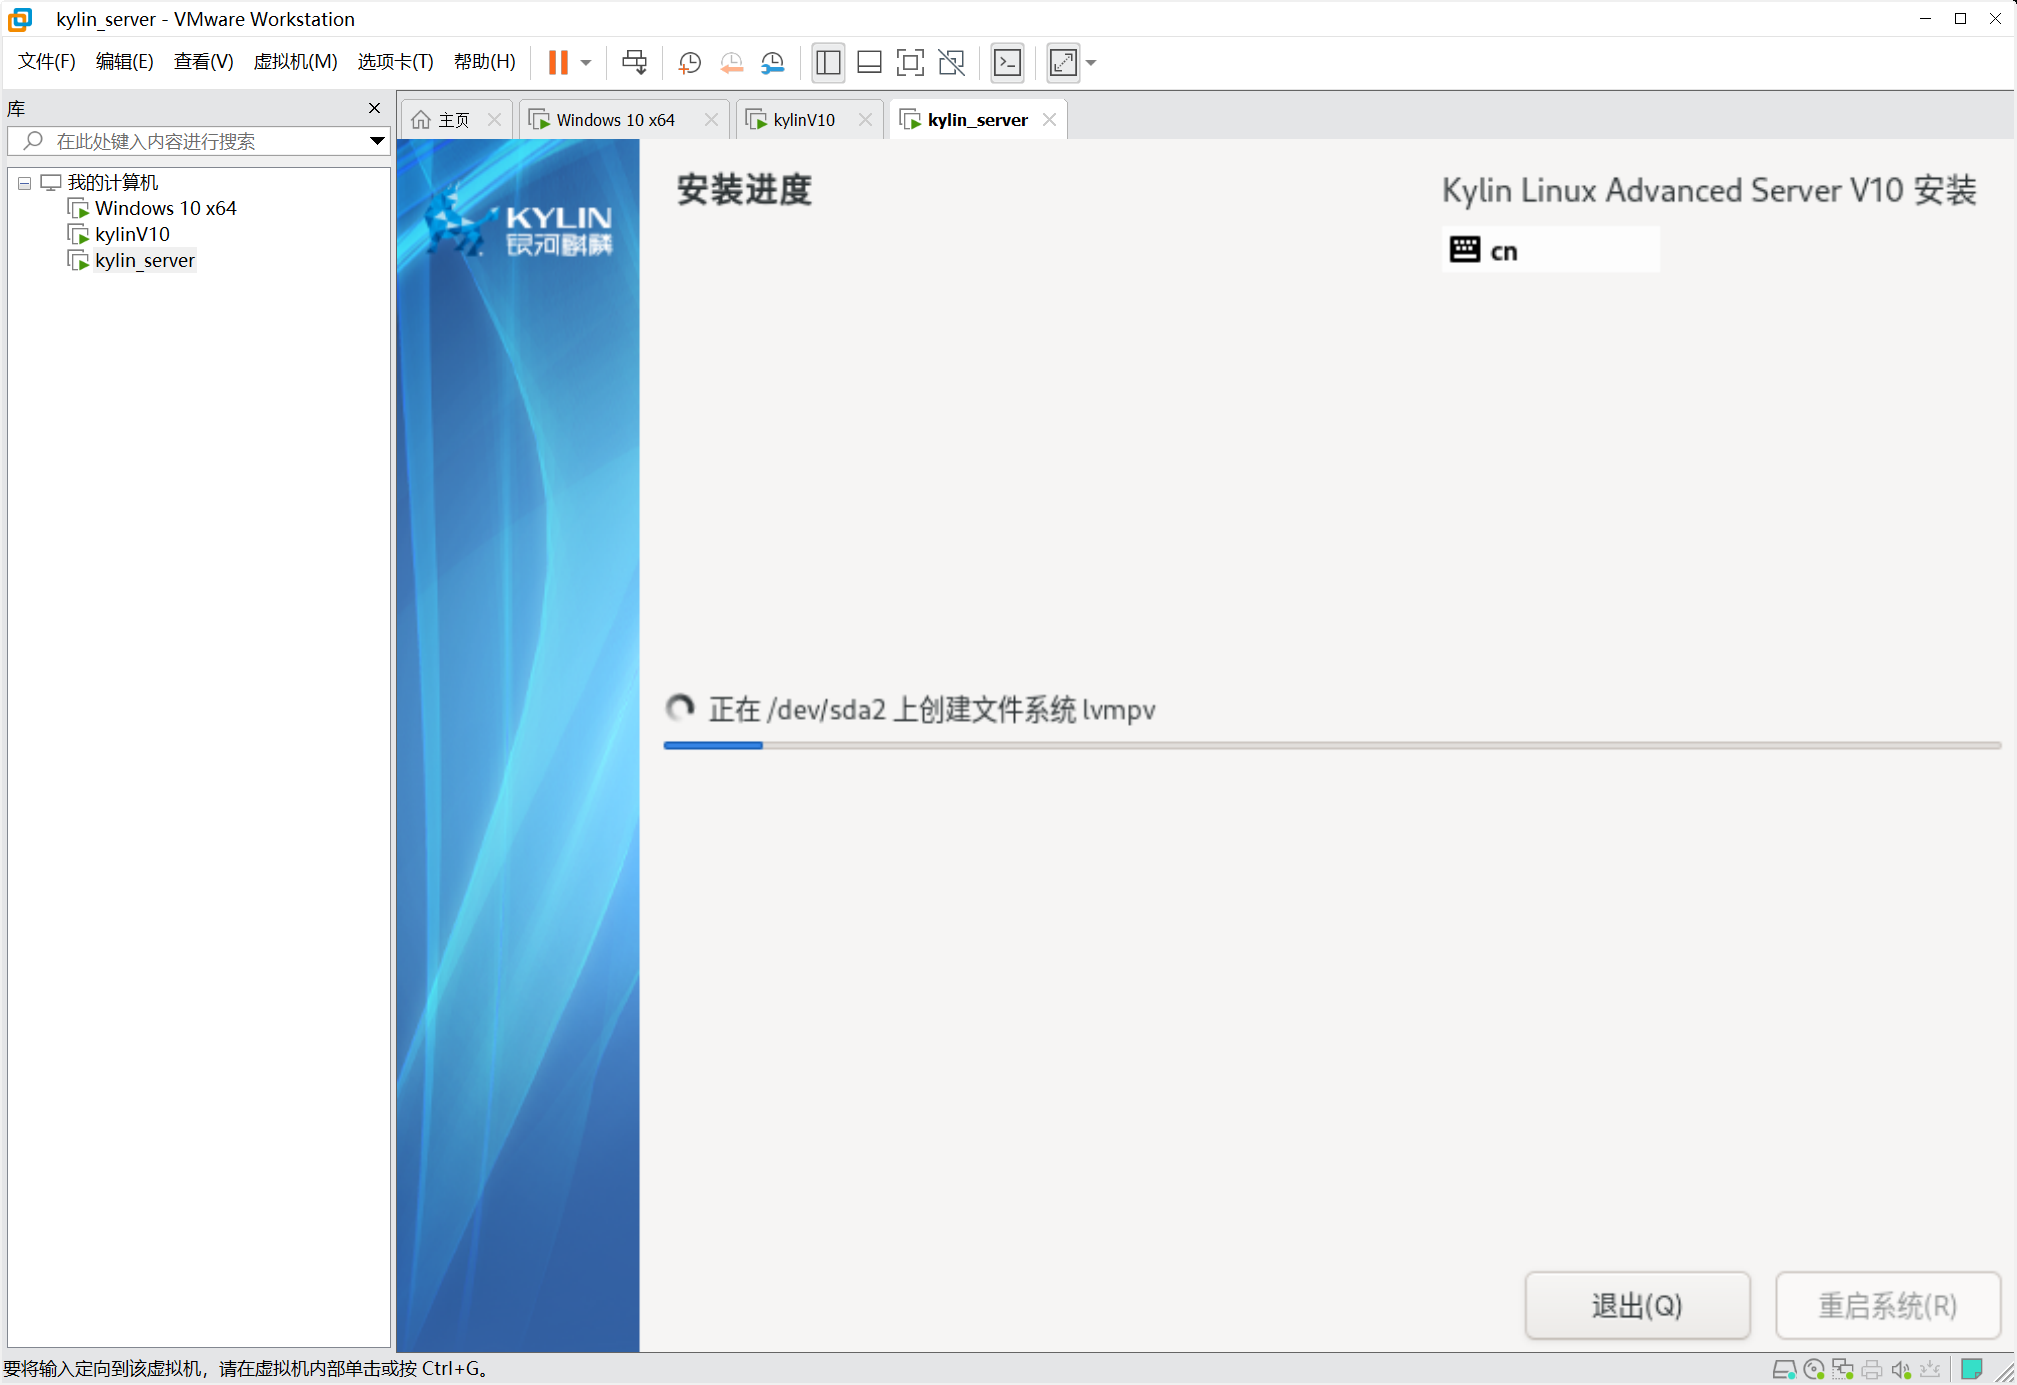Send Ctrl+Alt+Del to the virtual machine
The image size is (2017, 1385).
[x=634, y=63]
